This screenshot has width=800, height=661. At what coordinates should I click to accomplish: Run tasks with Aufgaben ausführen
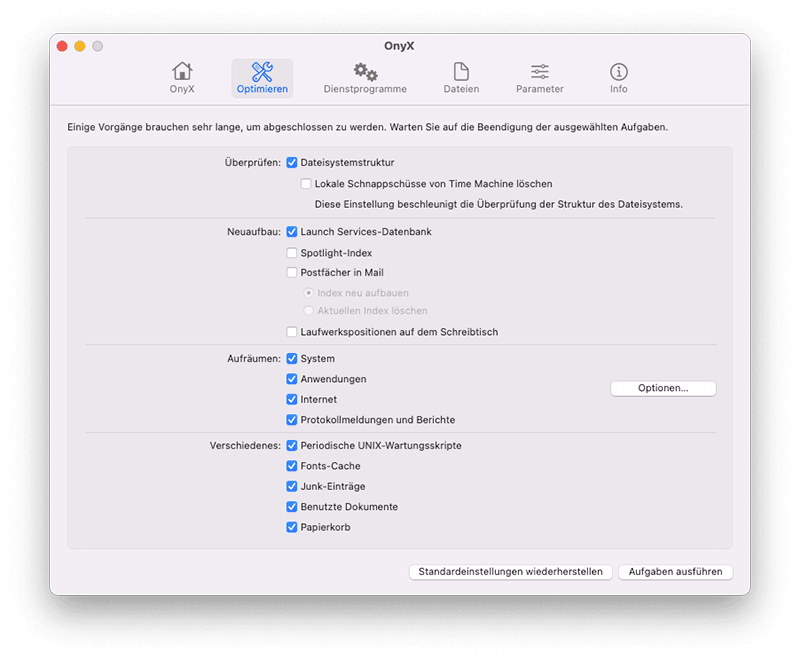tap(676, 572)
